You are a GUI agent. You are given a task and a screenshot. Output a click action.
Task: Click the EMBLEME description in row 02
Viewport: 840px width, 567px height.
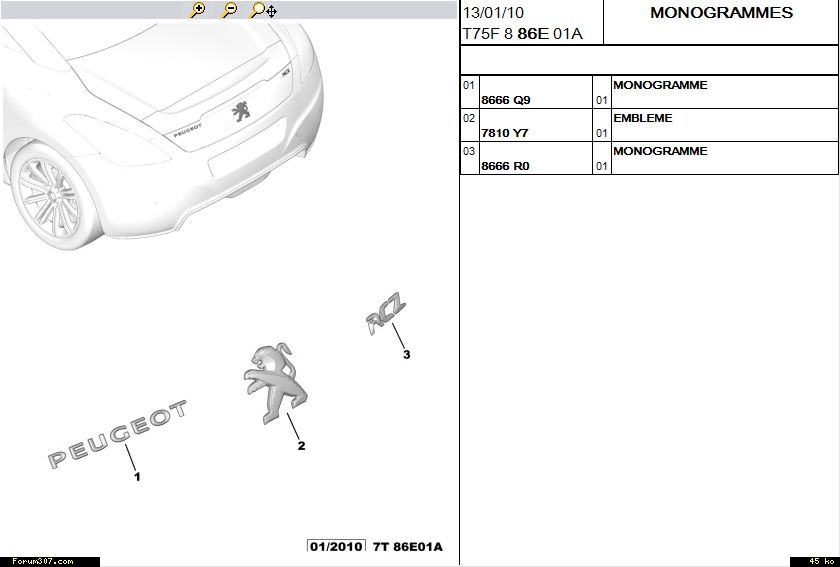642,118
